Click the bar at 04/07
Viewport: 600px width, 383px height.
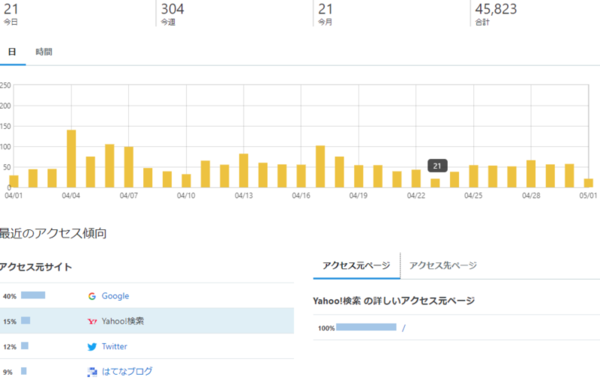click(129, 167)
